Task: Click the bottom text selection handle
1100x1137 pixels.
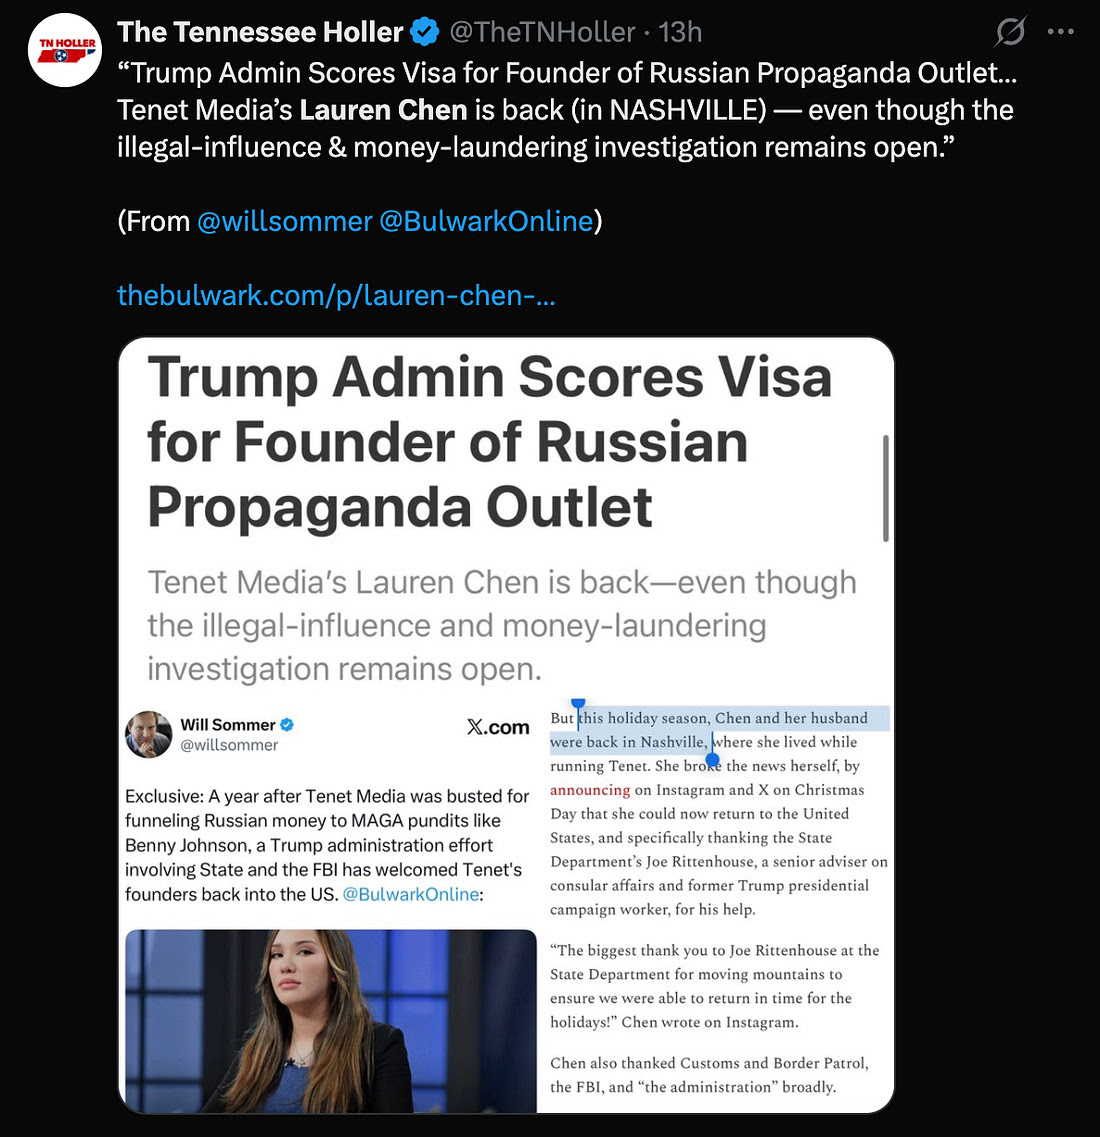Action: (713, 758)
